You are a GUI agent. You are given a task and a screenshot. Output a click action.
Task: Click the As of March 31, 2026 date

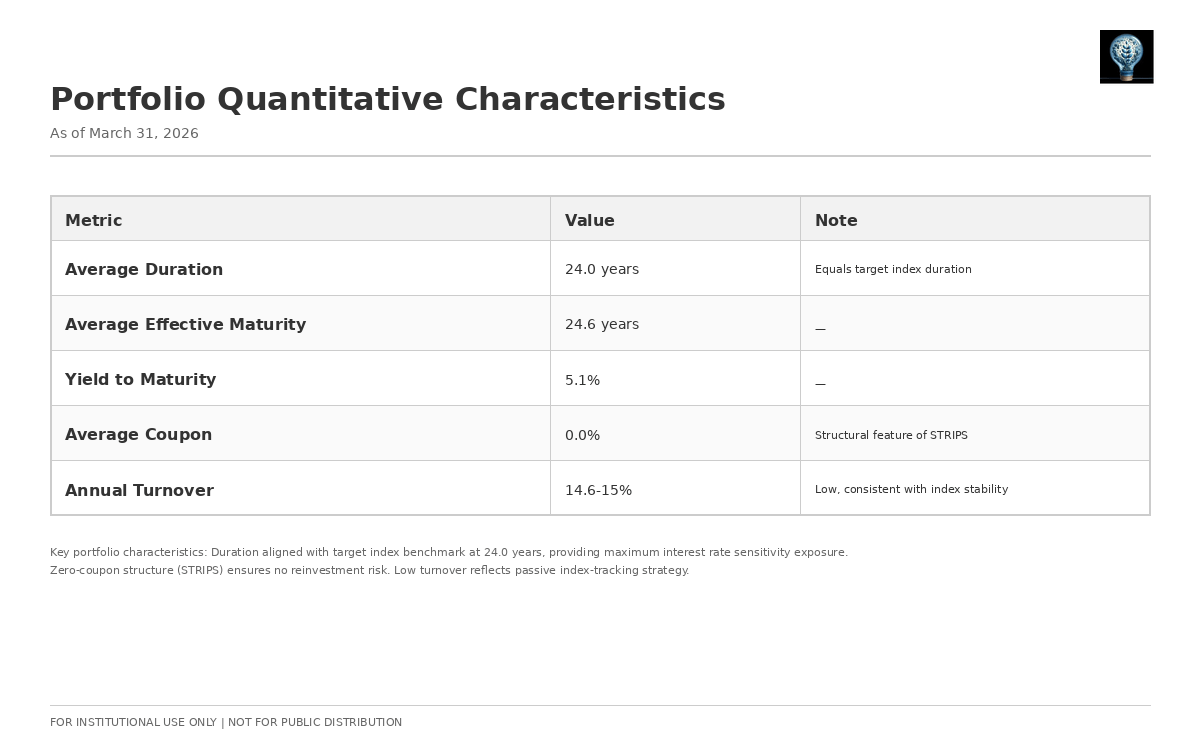(124, 134)
